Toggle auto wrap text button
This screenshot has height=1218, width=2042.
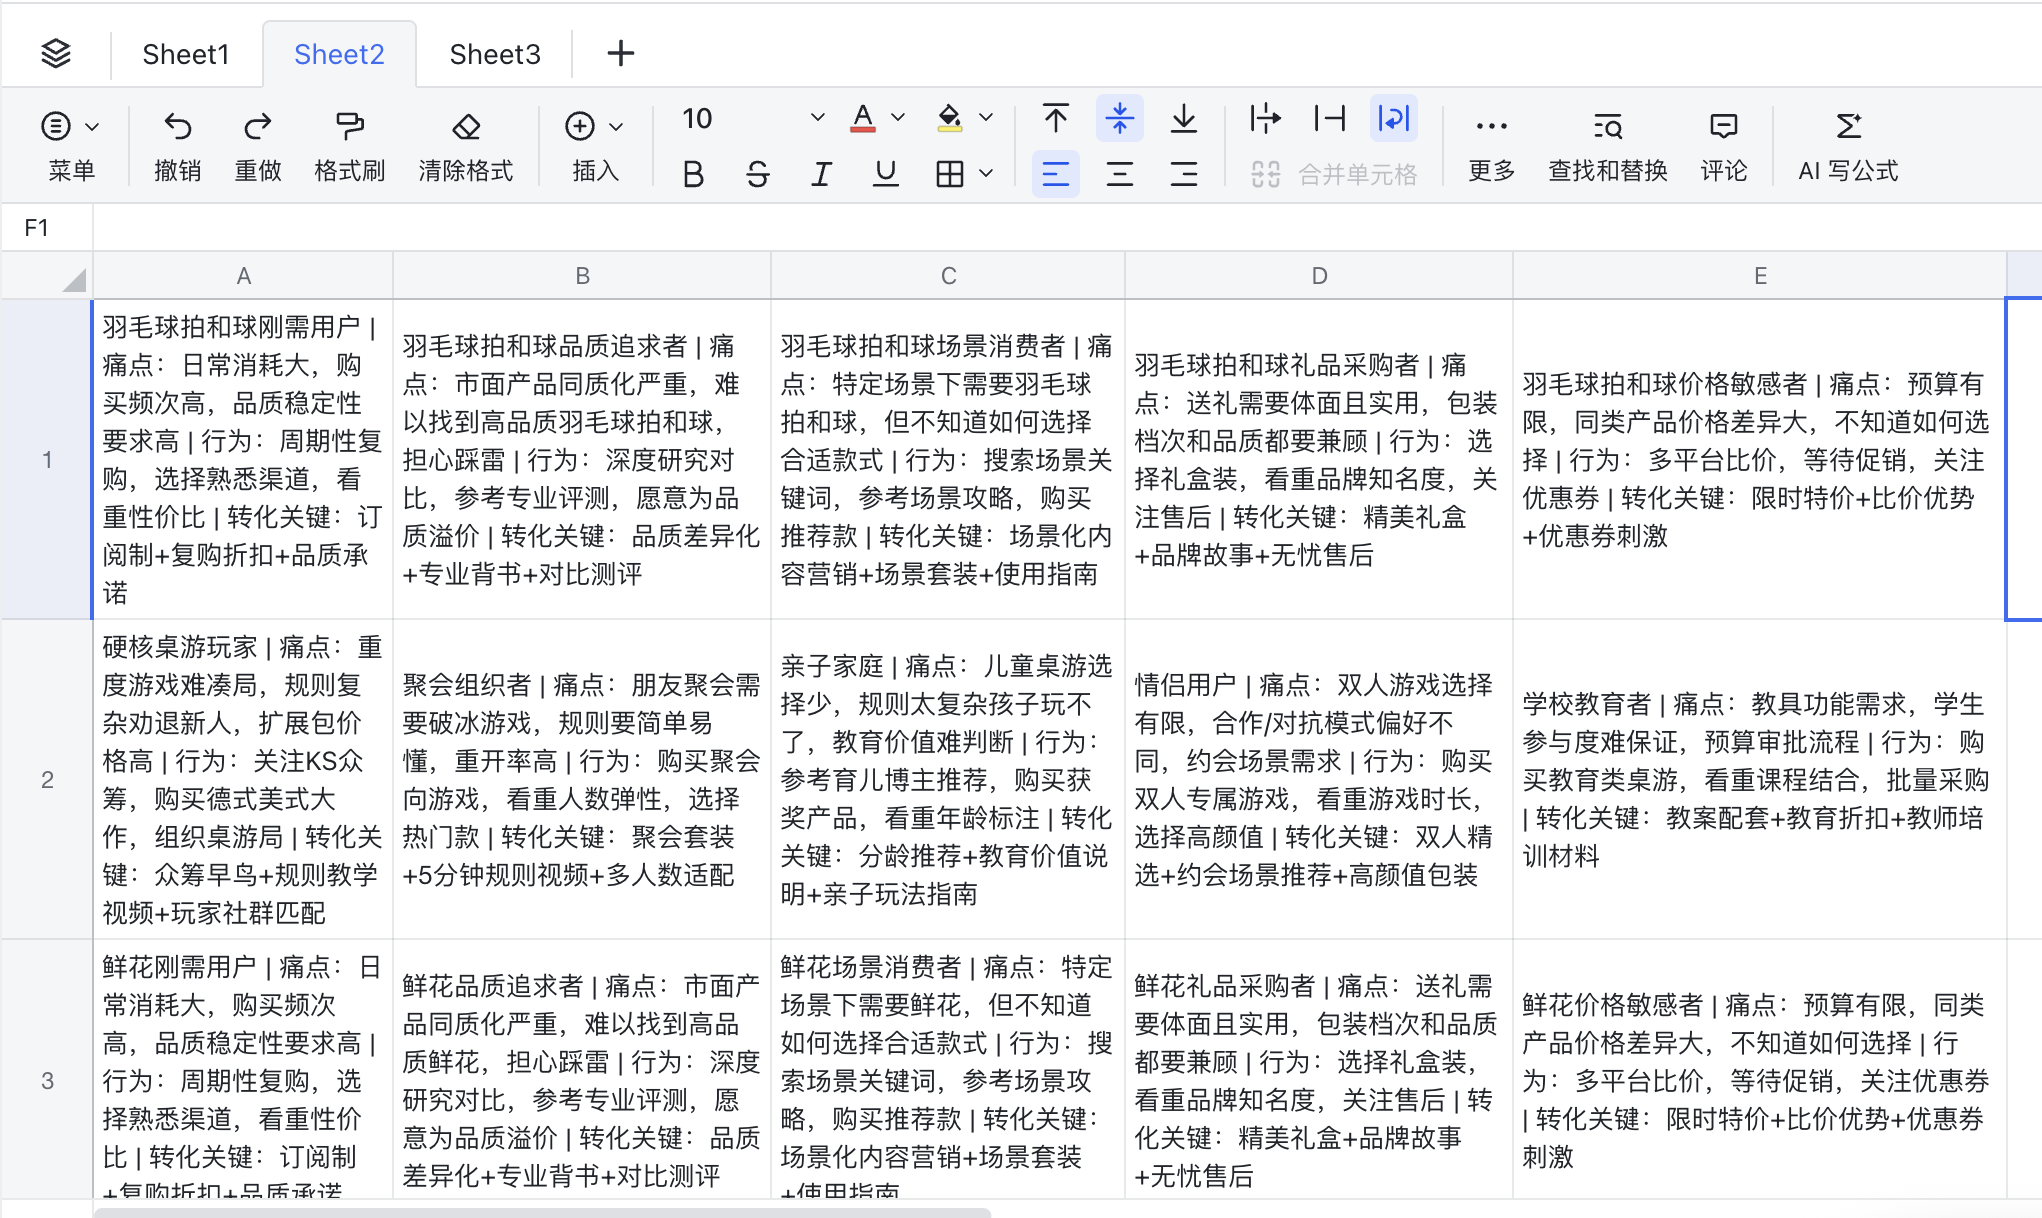click(1393, 119)
